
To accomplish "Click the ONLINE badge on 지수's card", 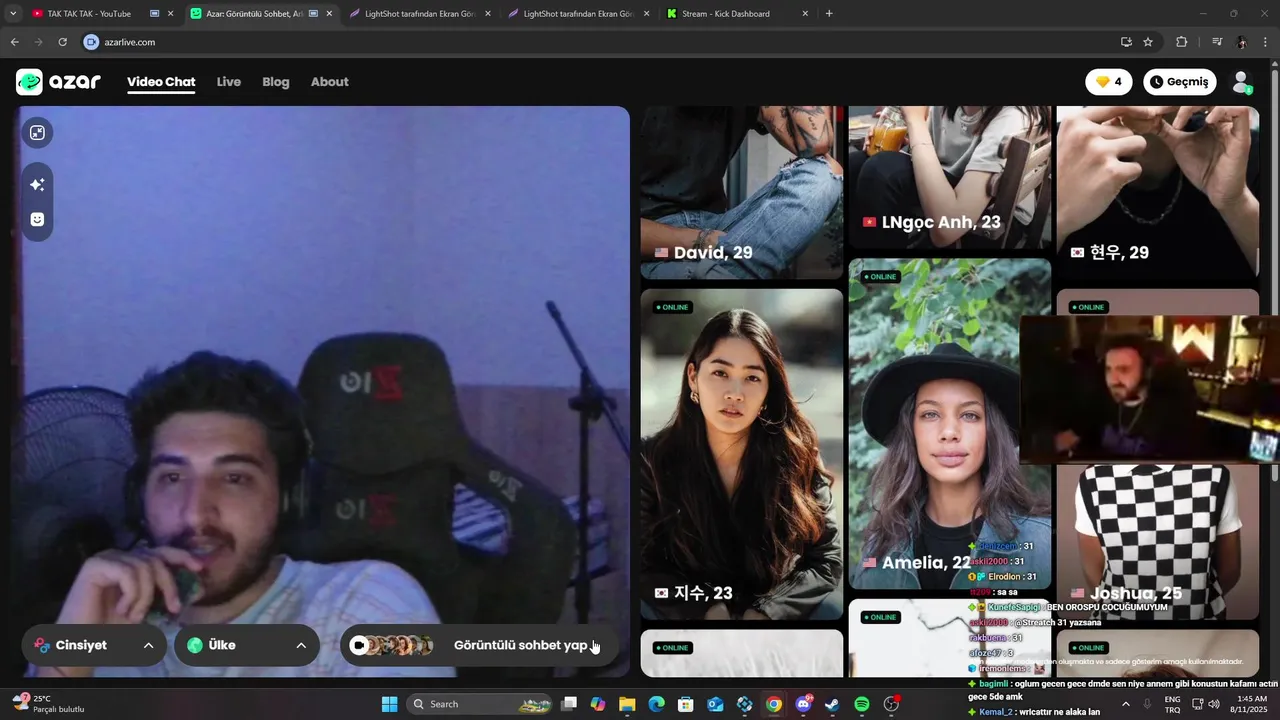I will click(x=672, y=307).
